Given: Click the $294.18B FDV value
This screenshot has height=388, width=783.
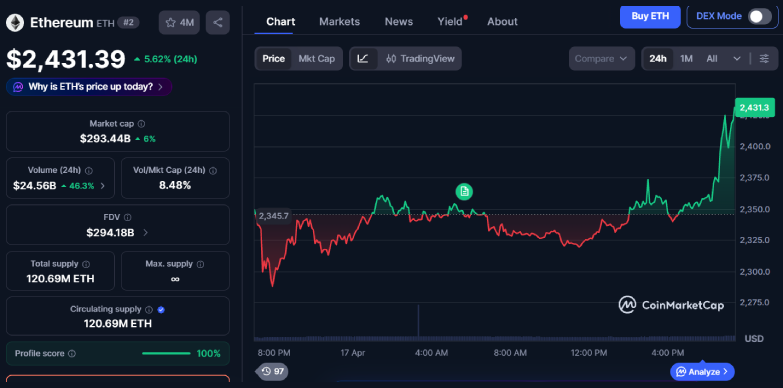Looking at the screenshot, I should 110,232.
